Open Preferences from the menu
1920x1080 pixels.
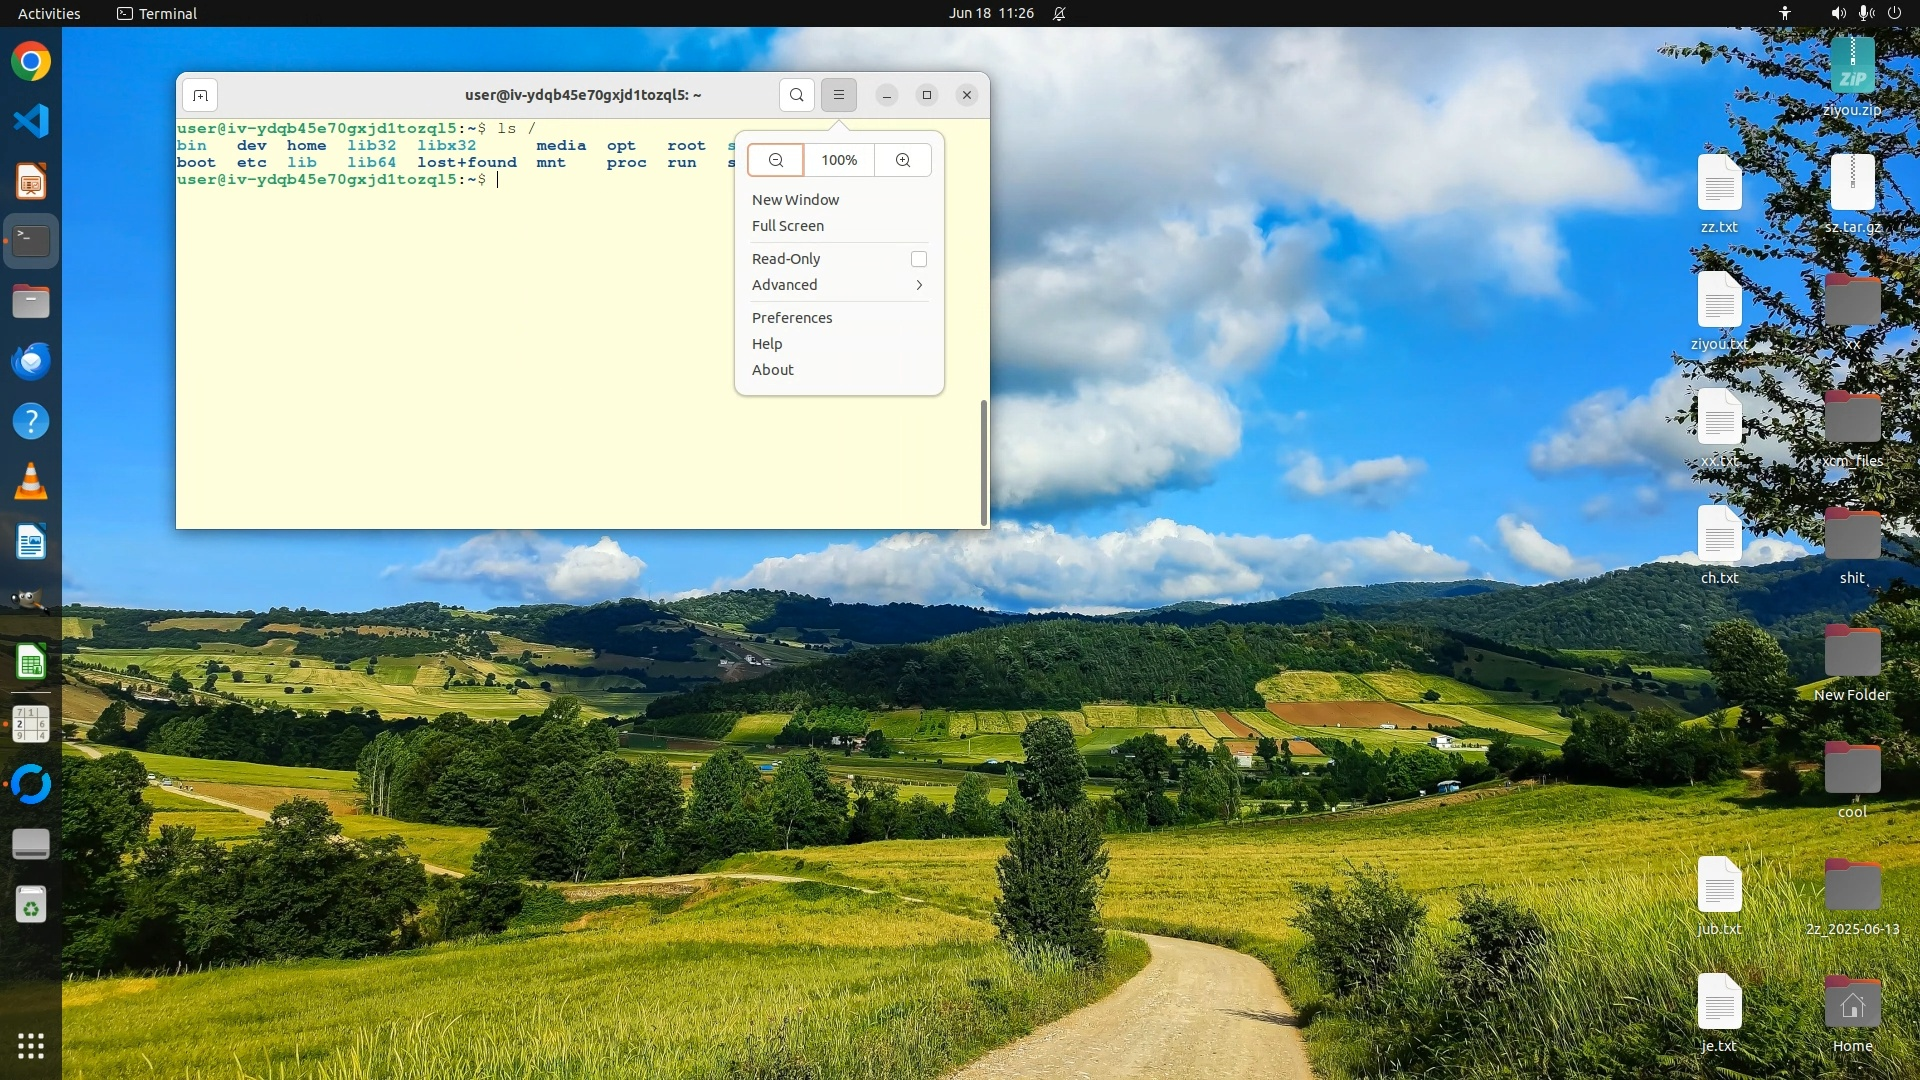(791, 318)
